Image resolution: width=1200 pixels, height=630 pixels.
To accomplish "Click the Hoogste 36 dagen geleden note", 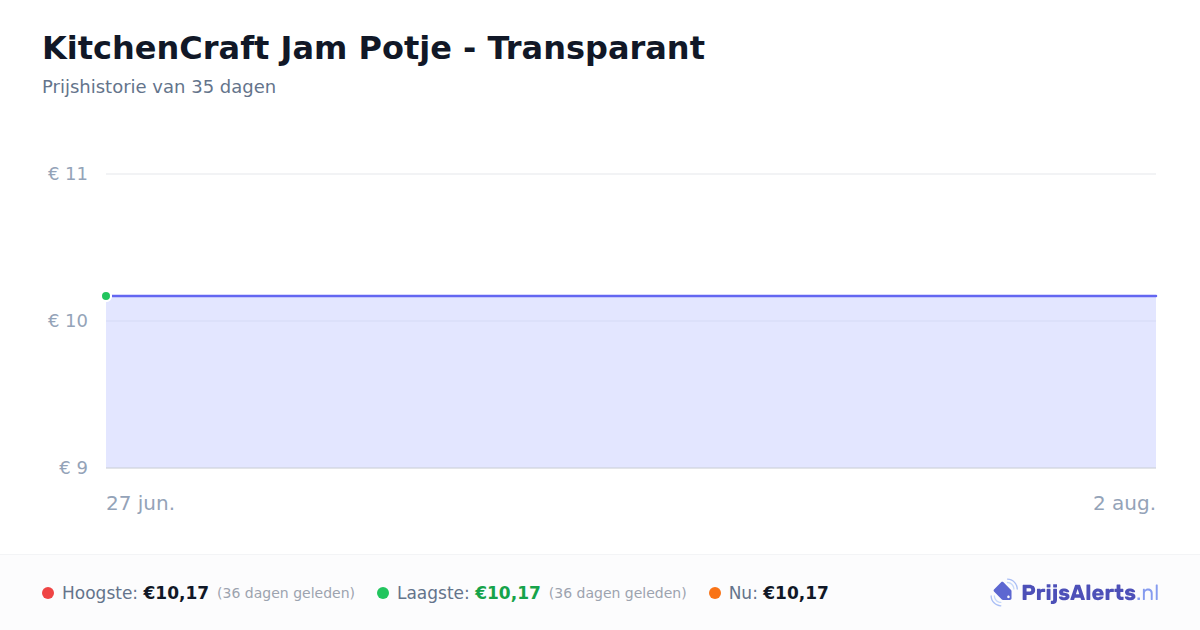I will pos(286,593).
